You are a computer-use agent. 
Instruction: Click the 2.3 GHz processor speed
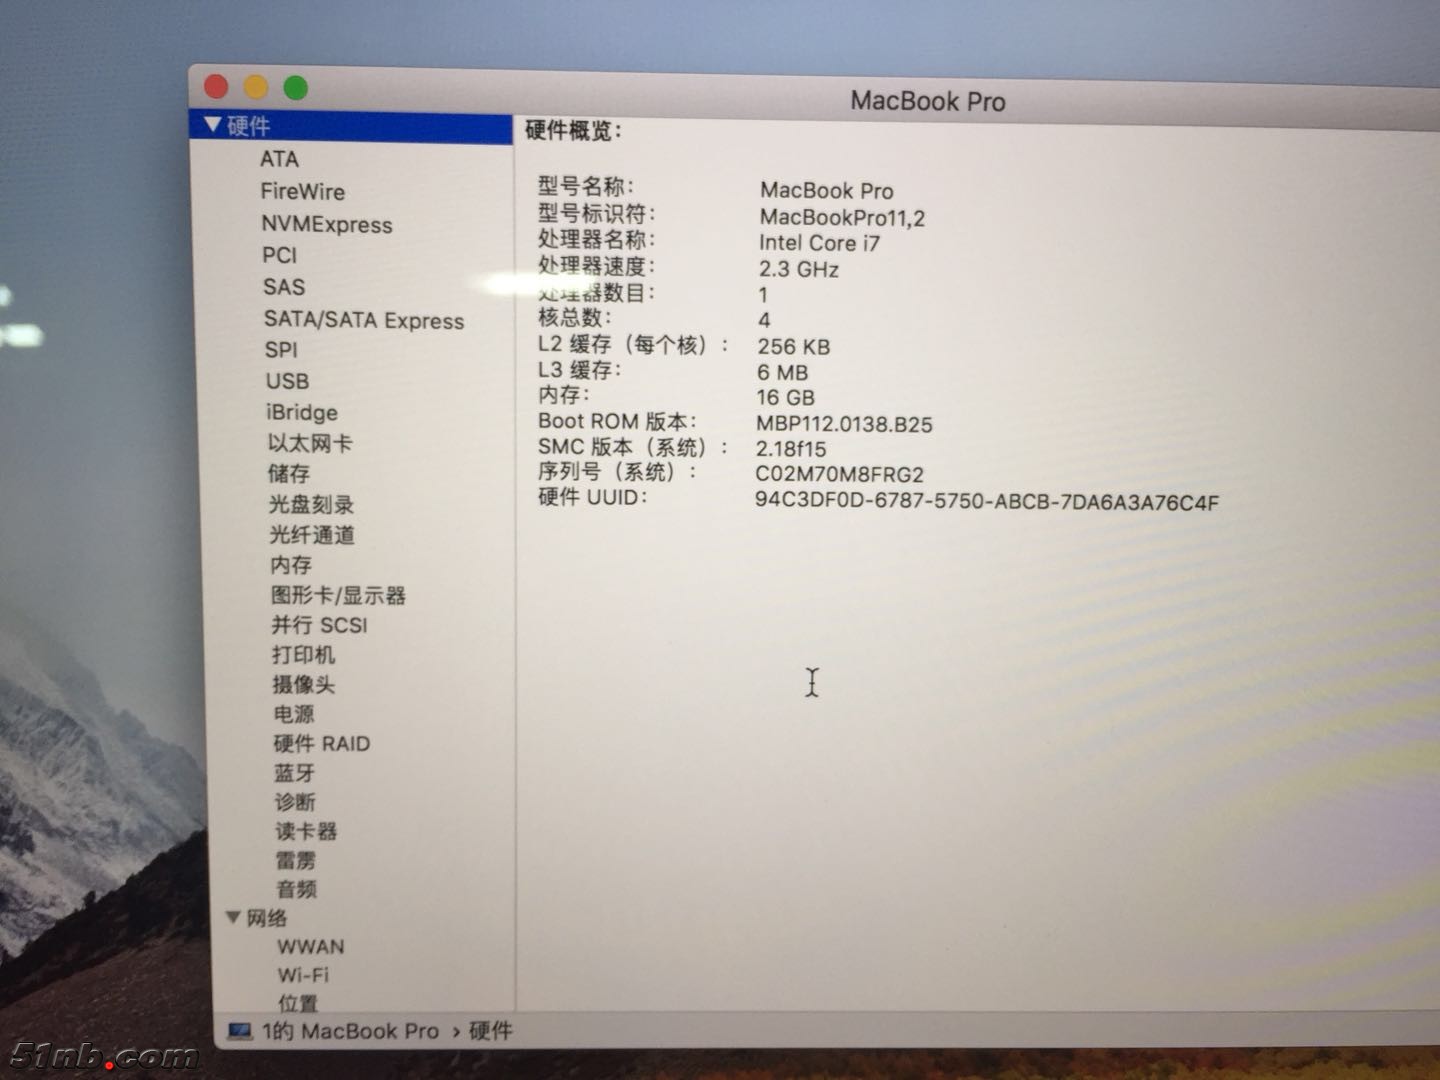click(x=798, y=269)
